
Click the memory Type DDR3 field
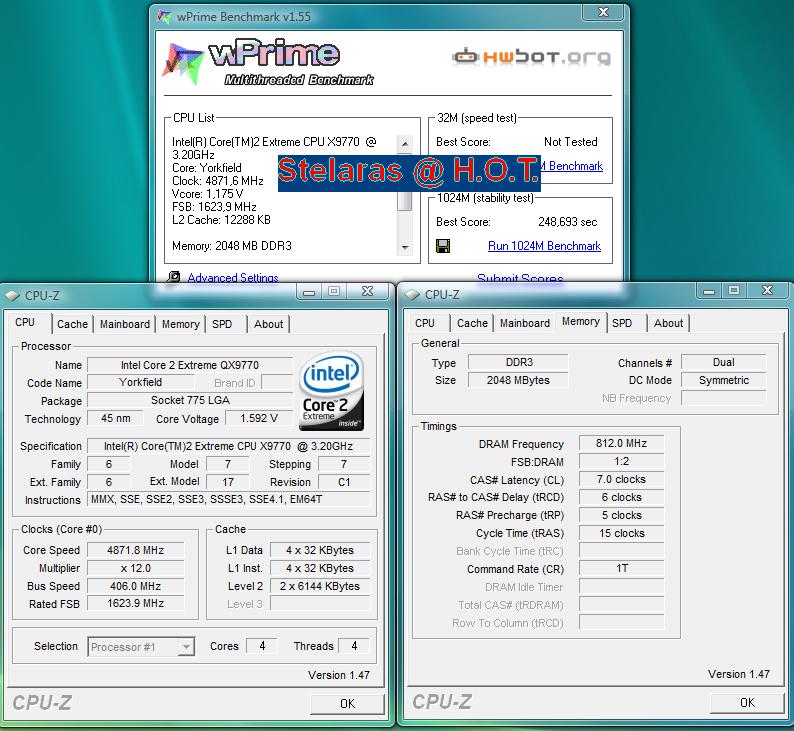point(519,362)
